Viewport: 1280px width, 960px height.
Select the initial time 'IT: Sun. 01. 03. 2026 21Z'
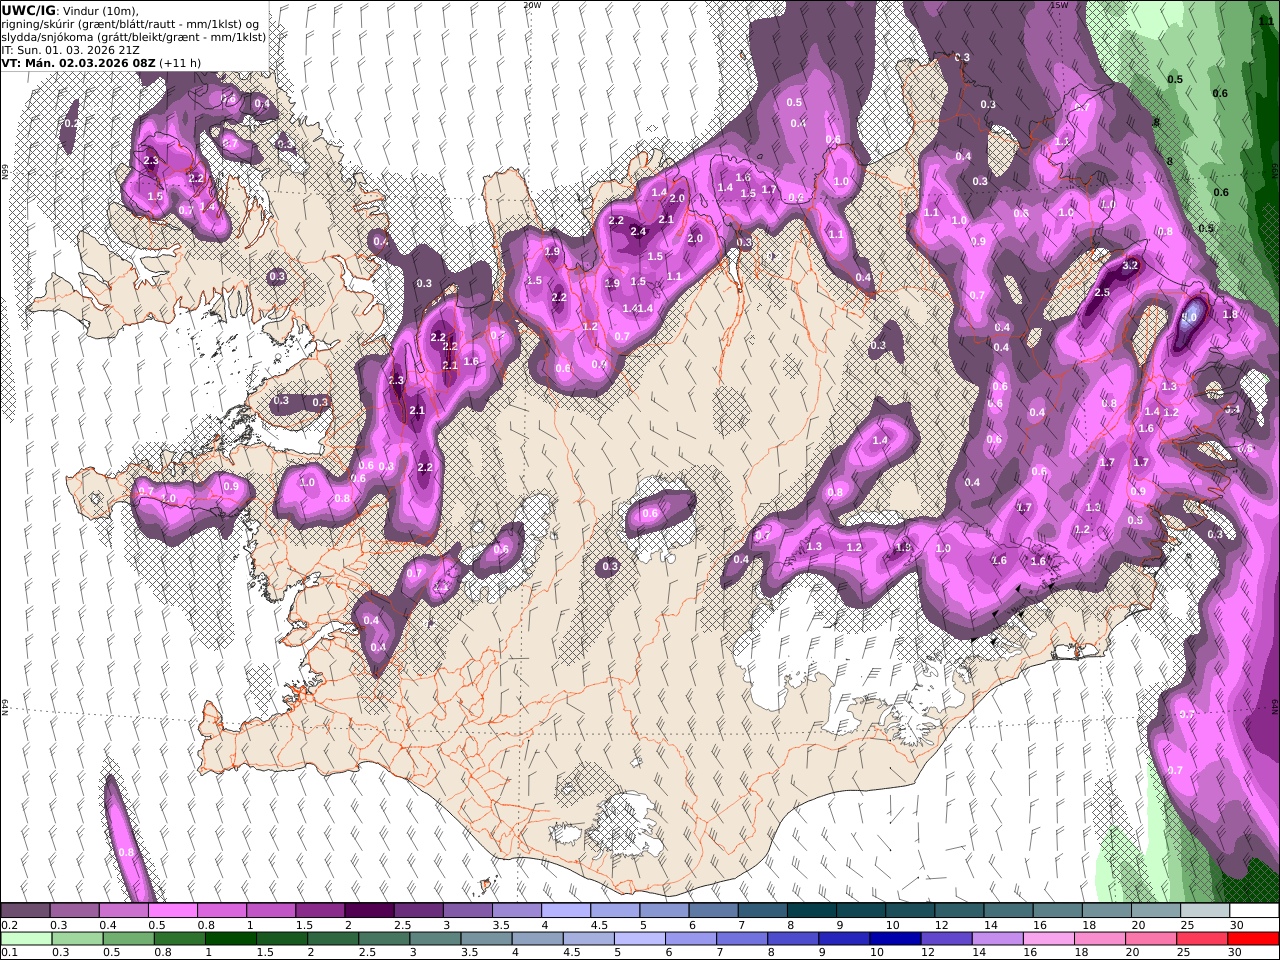tap(72, 49)
